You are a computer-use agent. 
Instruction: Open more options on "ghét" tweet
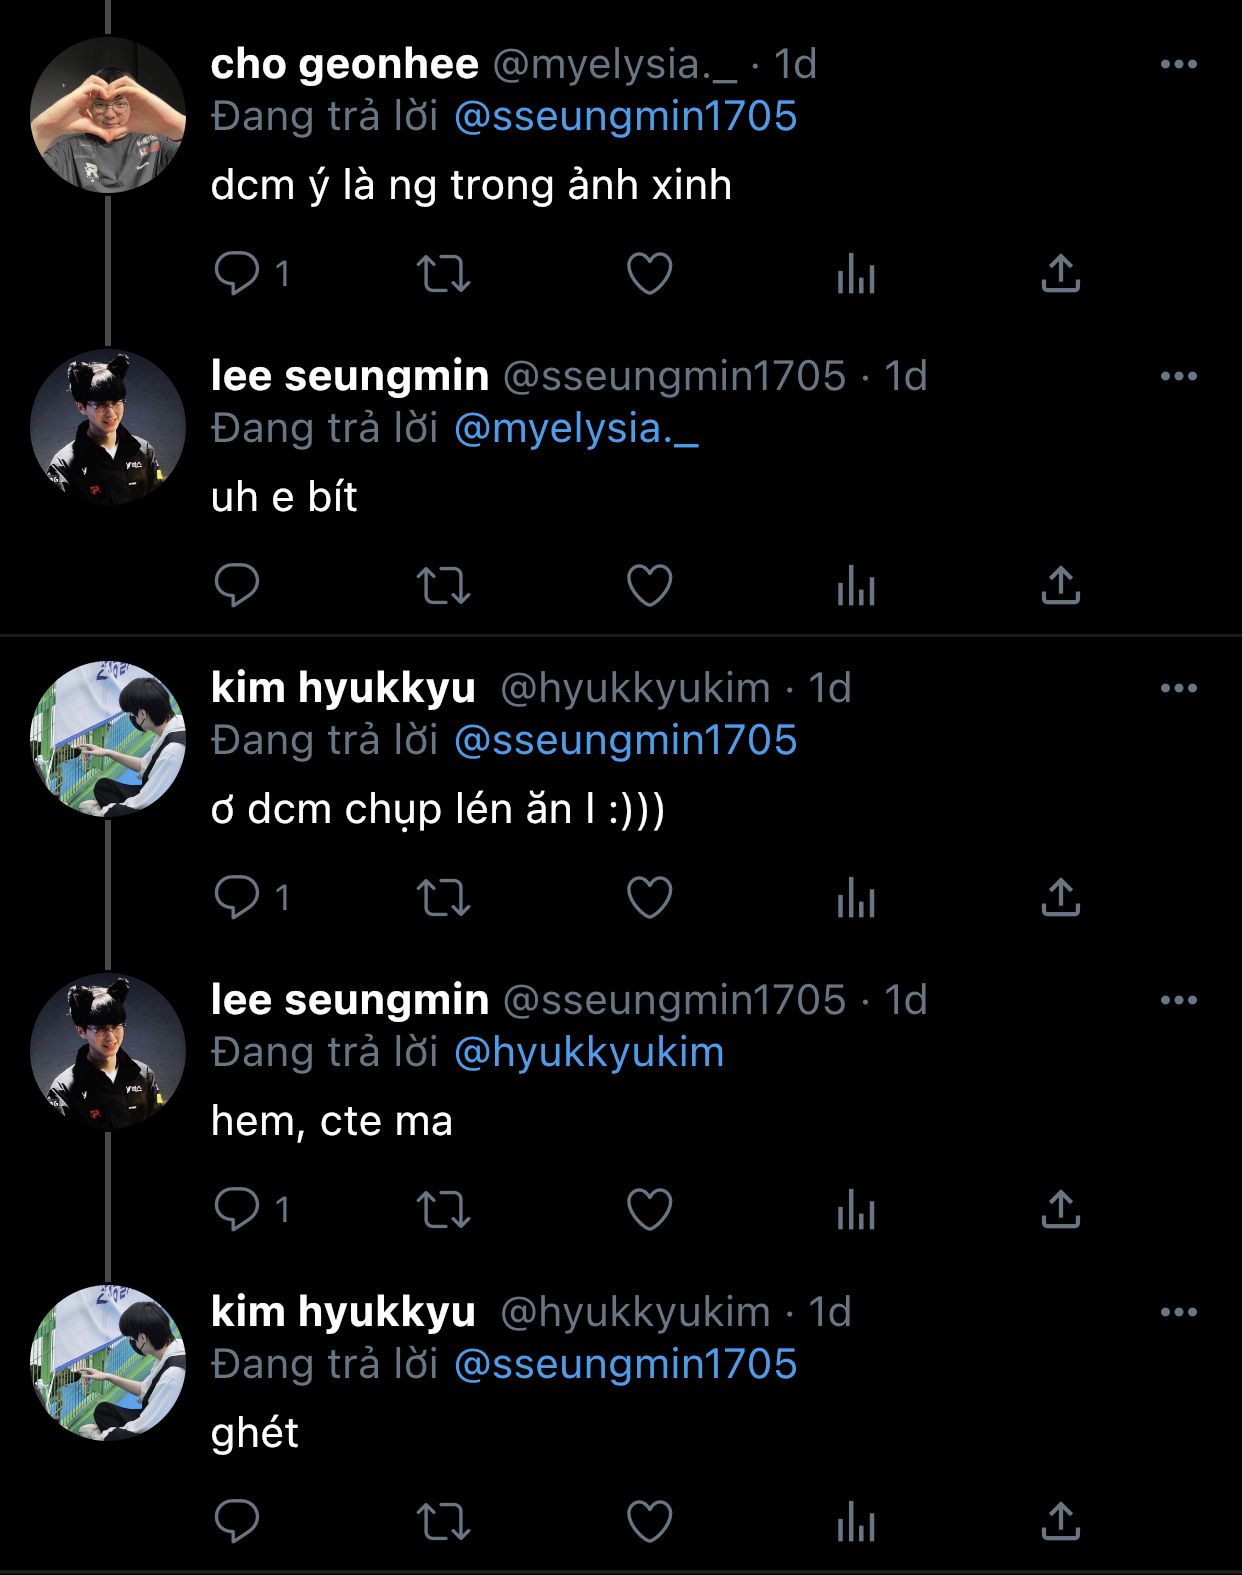1179,1313
